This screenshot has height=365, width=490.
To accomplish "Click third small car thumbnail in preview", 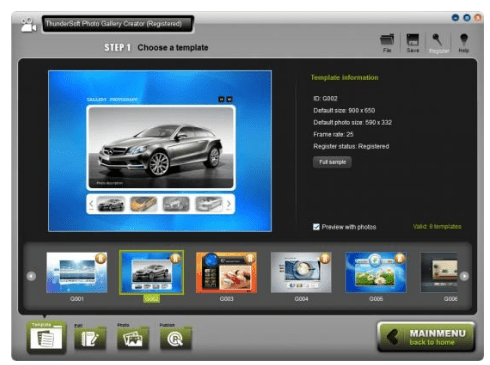I will (176, 204).
